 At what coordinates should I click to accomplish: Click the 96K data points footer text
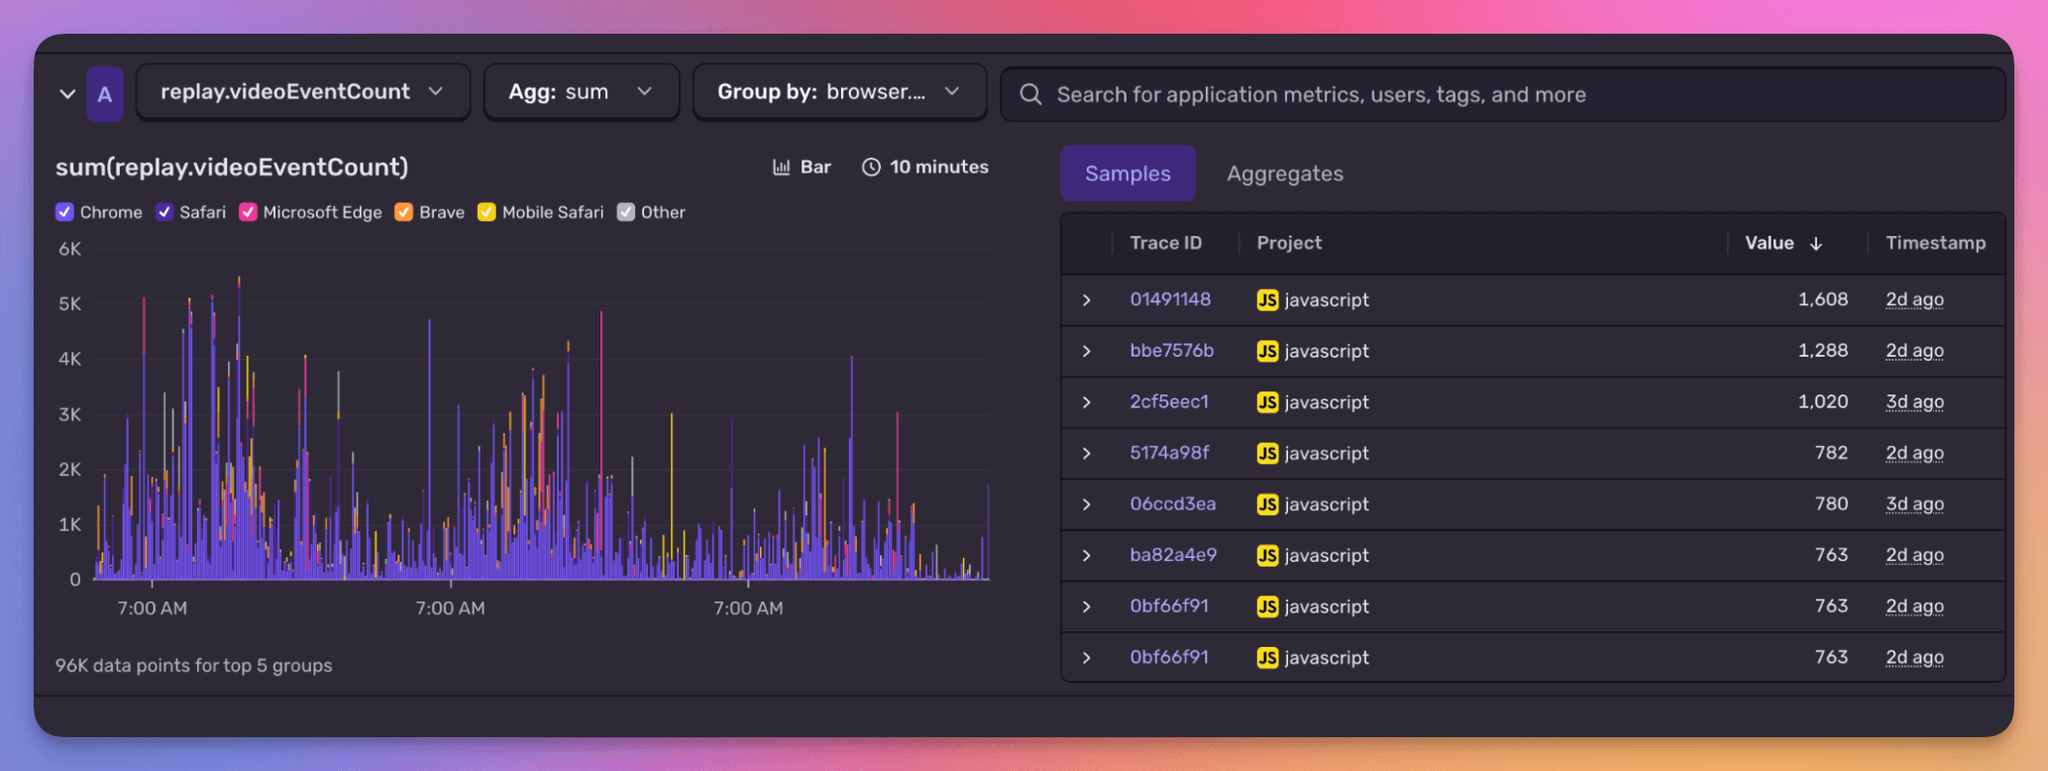(x=194, y=665)
